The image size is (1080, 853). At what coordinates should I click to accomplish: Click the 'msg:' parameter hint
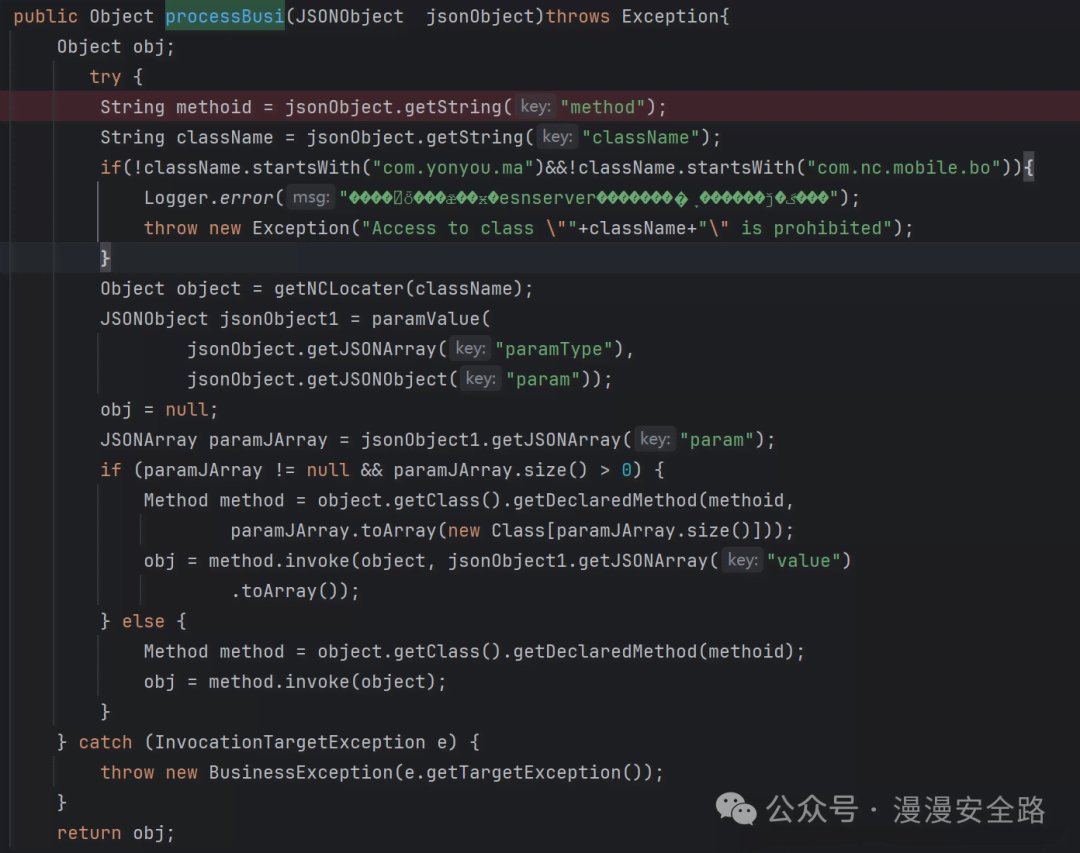(x=311, y=198)
